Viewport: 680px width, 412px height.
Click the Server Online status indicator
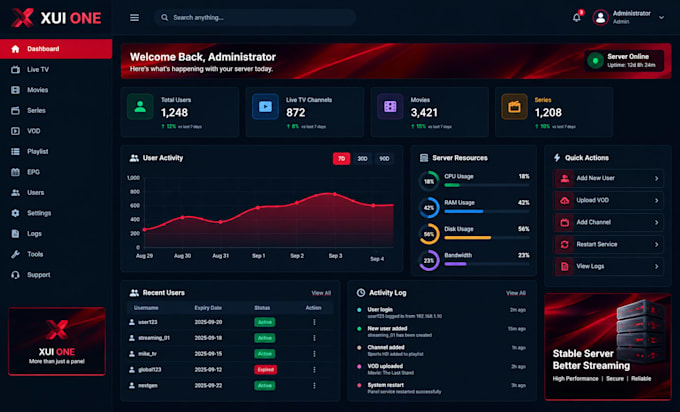(x=624, y=61)
